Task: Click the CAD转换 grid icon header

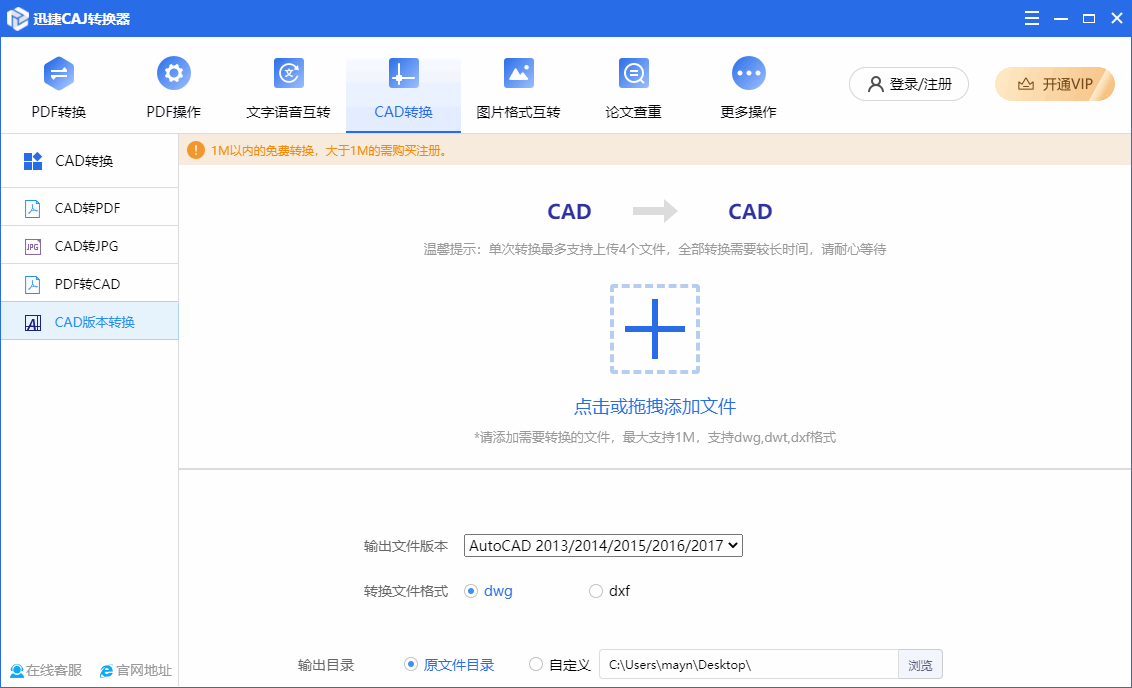Action: (32, 161)
